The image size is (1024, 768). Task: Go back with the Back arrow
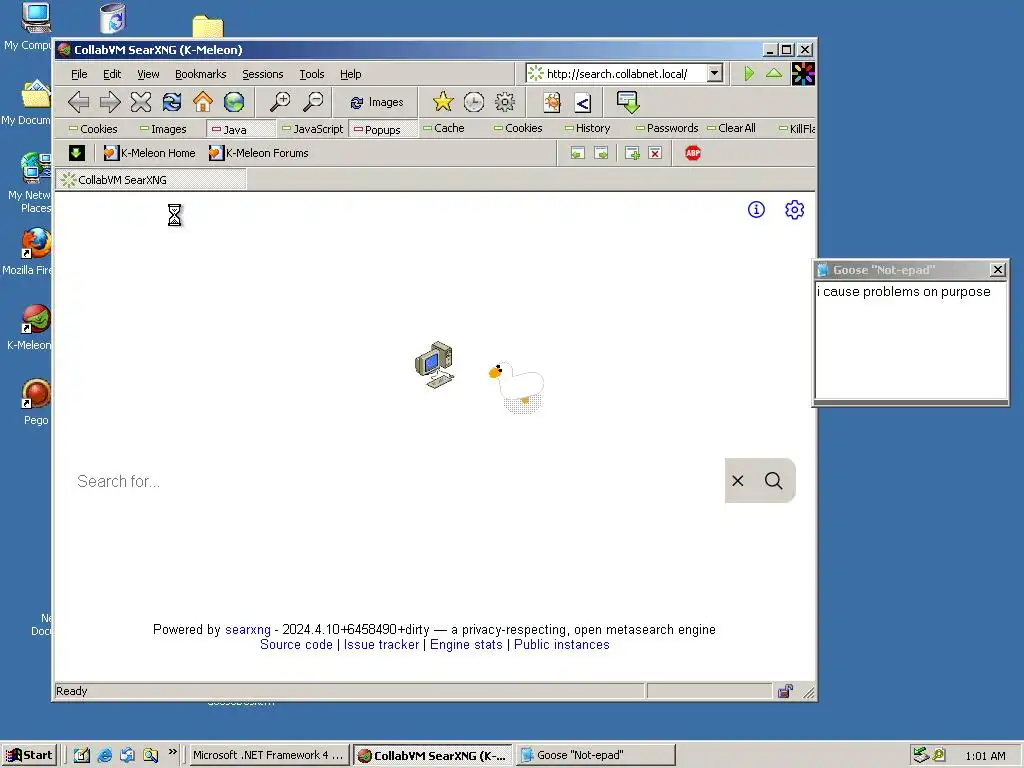coord(78,102)
